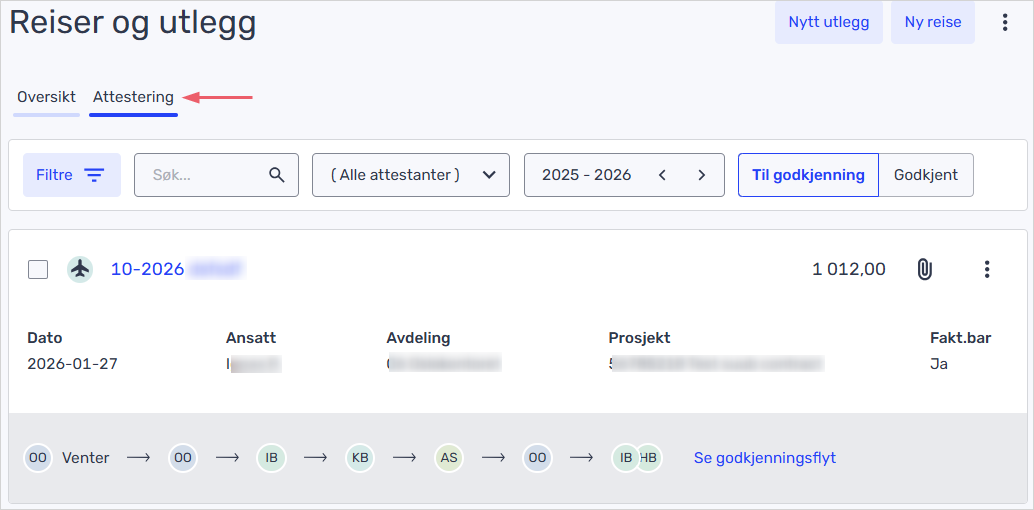This screenshot has height=510, width=1034.
Task: Go to next period with right chevron
Action: click(702, 175)
